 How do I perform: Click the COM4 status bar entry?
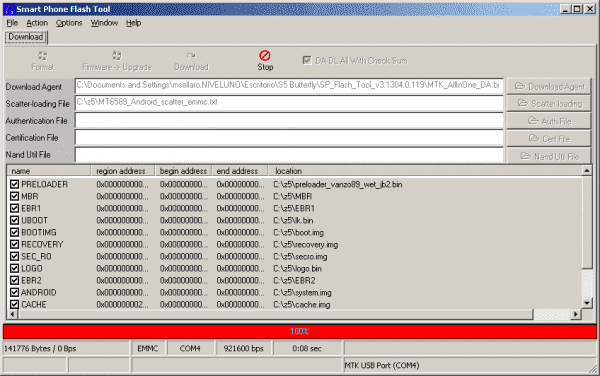pos(190,348)
